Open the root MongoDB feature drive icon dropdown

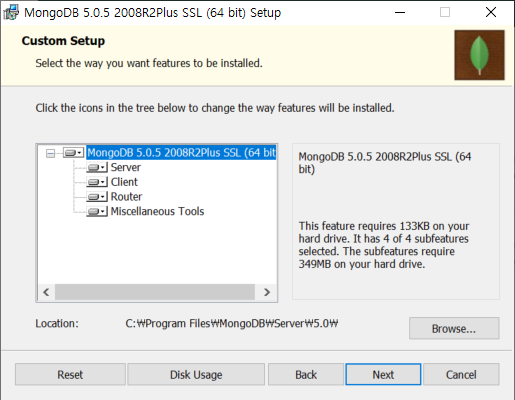pos(73,153)
